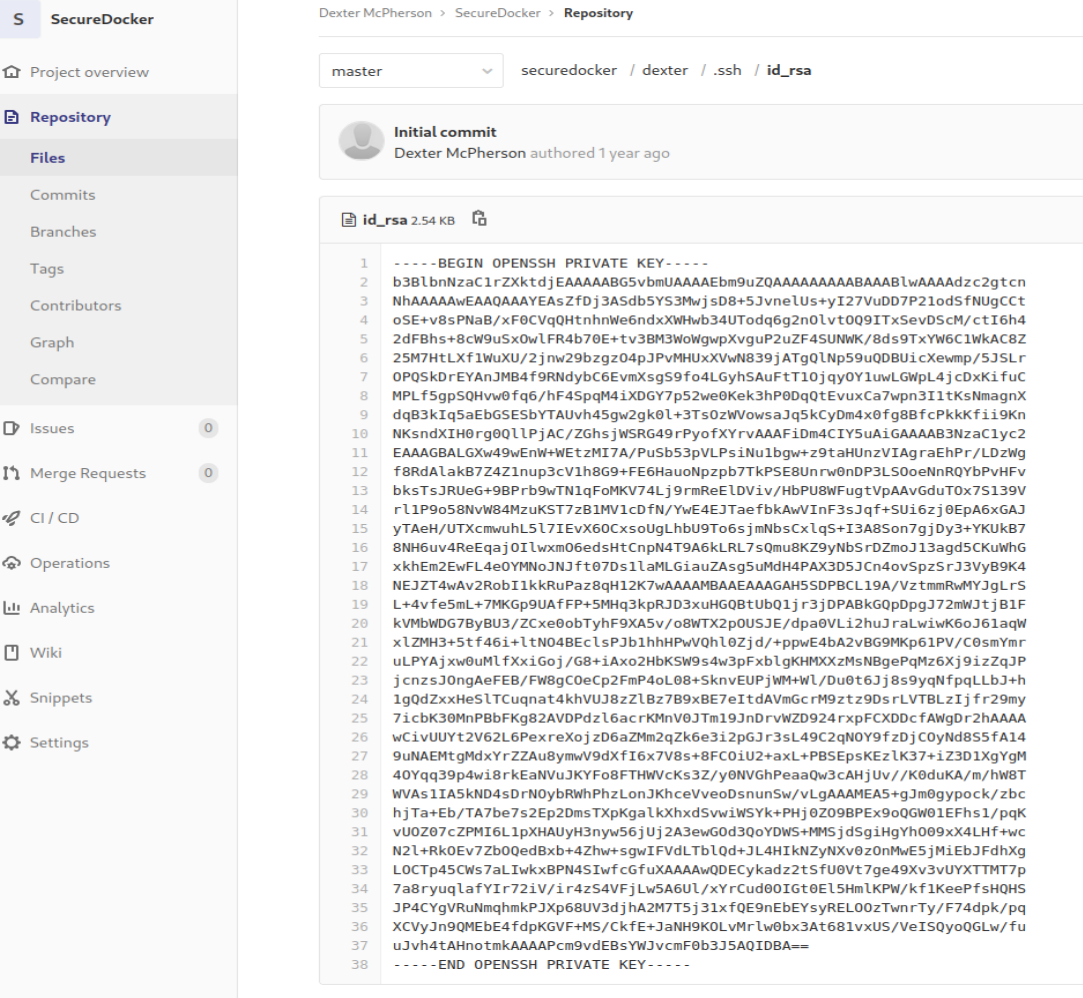
Task: Click the CI / CD rocket icon
Action: (12, 518)
